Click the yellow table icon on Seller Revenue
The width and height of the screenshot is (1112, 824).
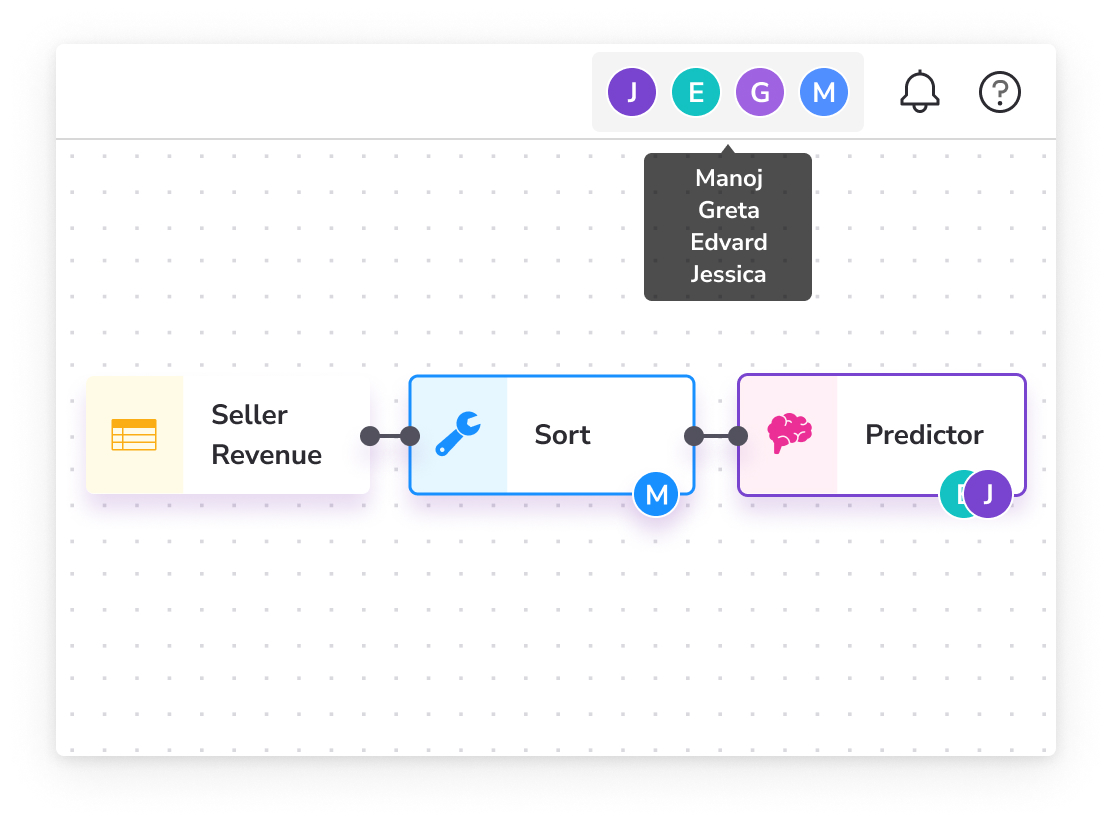click(134, 435)
